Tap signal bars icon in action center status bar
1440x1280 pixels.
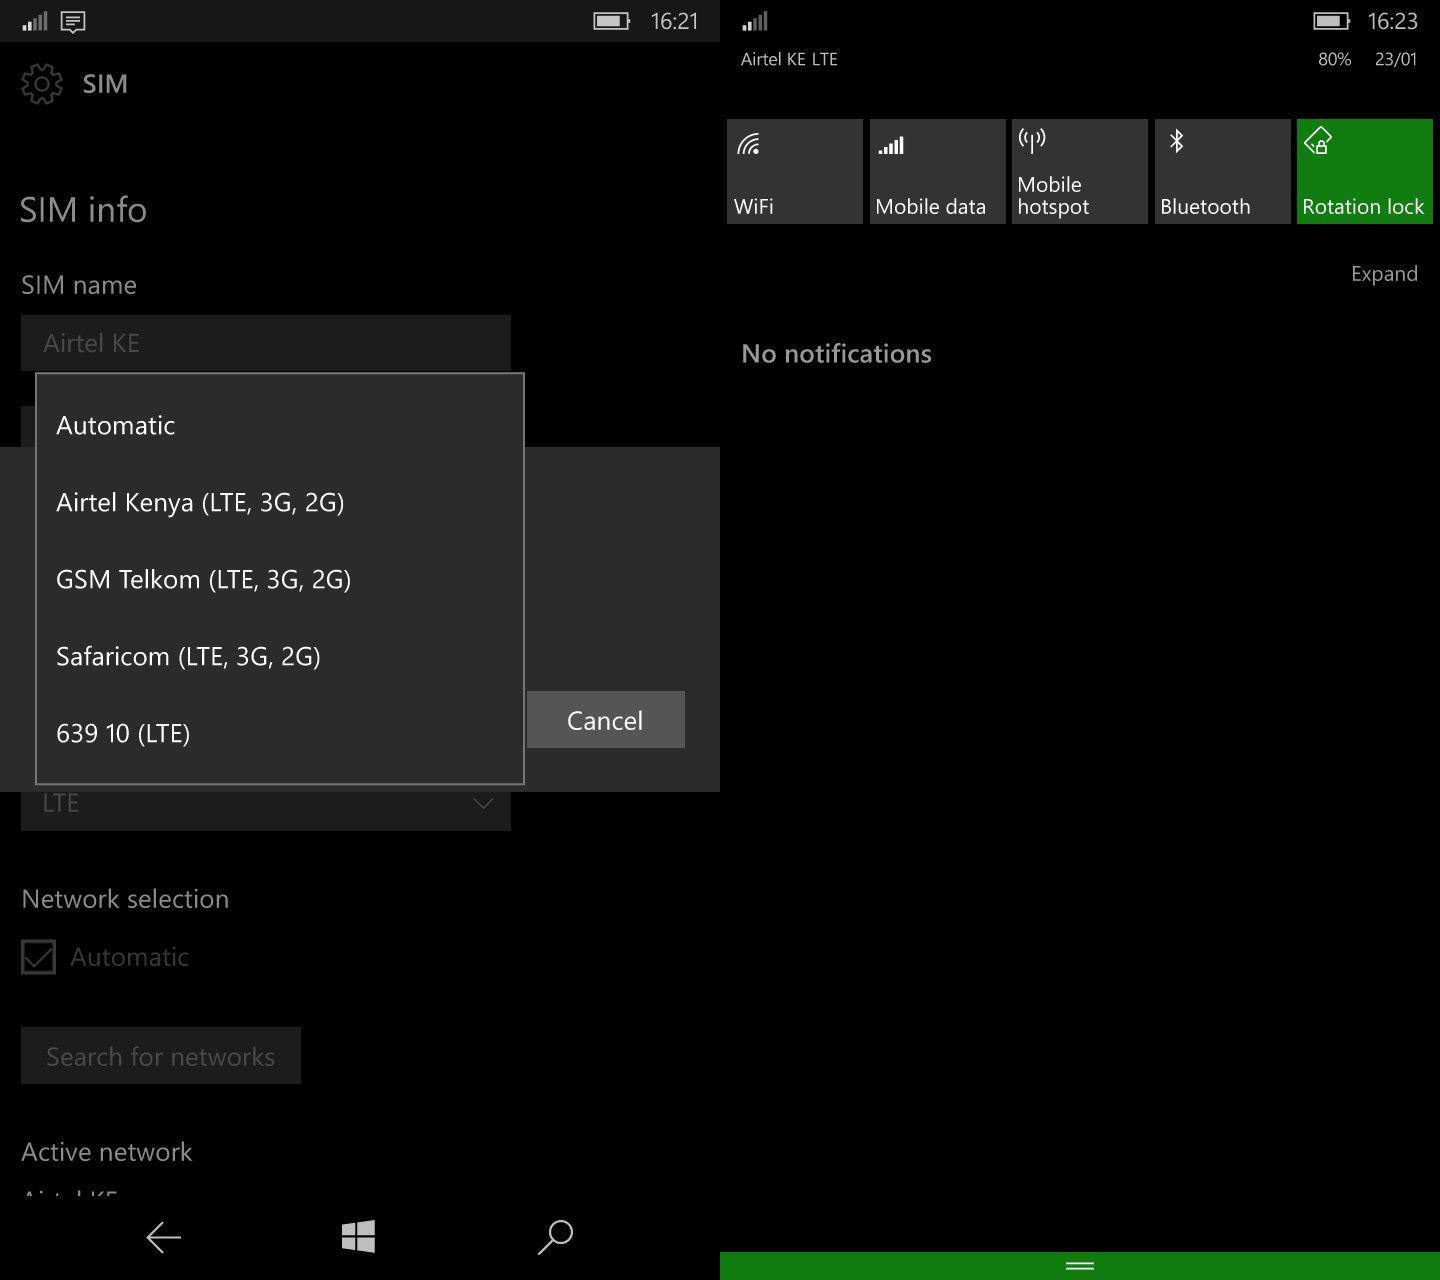click(x=755, y=21)
